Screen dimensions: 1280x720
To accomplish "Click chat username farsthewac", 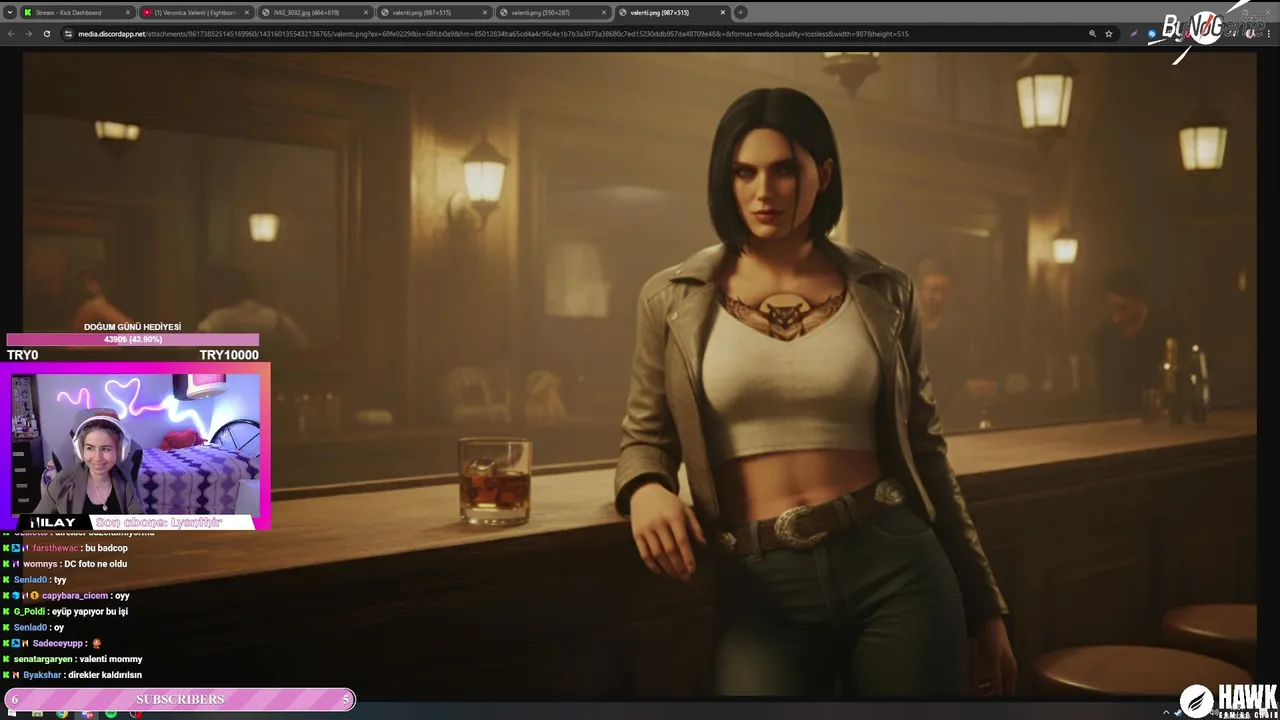I will 56,548.
